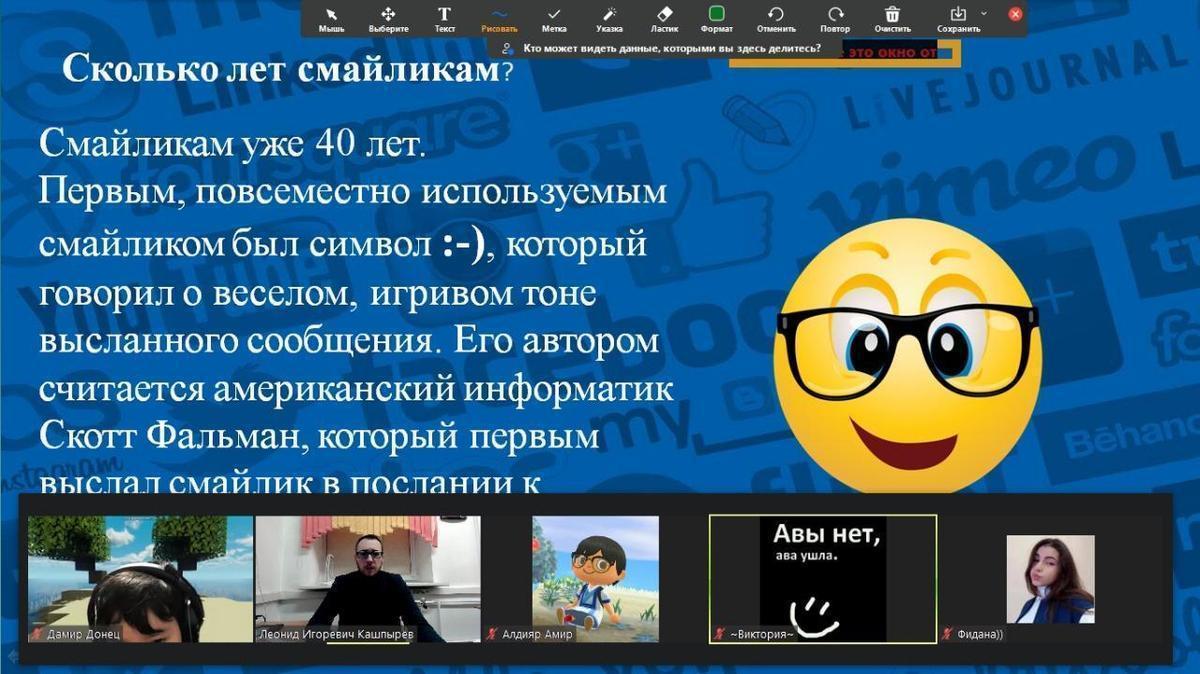Viewport: 1200px width, 674px height.
Task: Choose the Выберите move tool
Action: pyautogui.click(x=388, y=18)
